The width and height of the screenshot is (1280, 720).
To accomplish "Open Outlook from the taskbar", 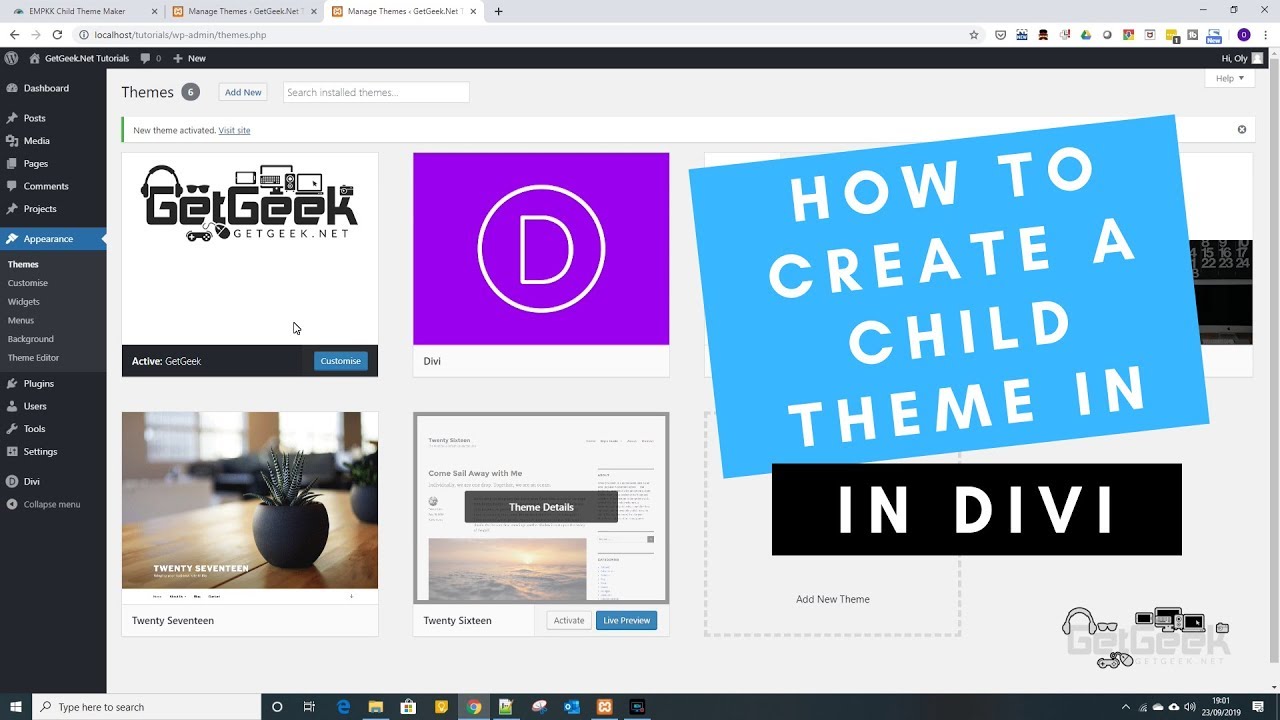I will (572, 707).
